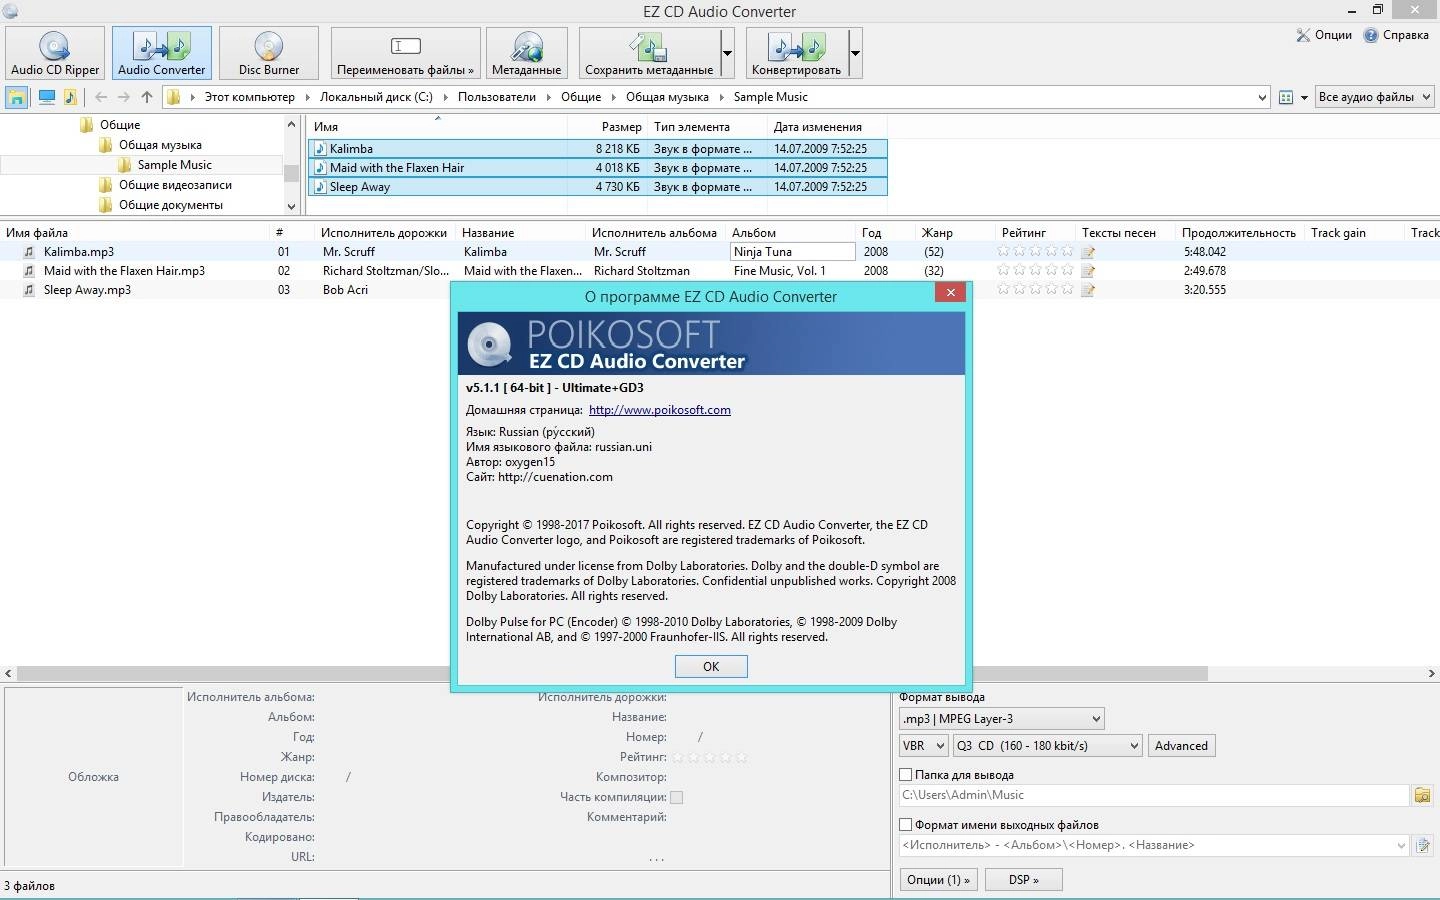Select Sleep Away in the file browser
1440x900 pixels.
[597, 186]
